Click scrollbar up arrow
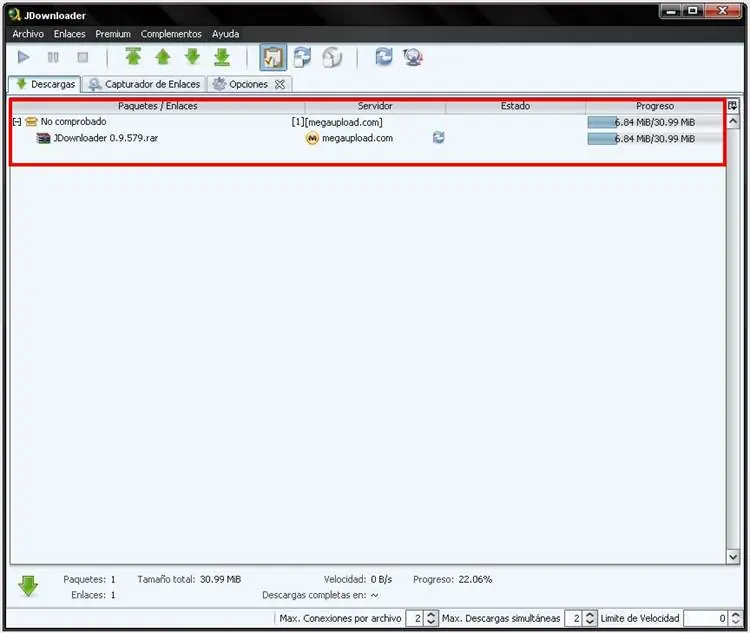This screenshot has width=750, height=633. 733,122
